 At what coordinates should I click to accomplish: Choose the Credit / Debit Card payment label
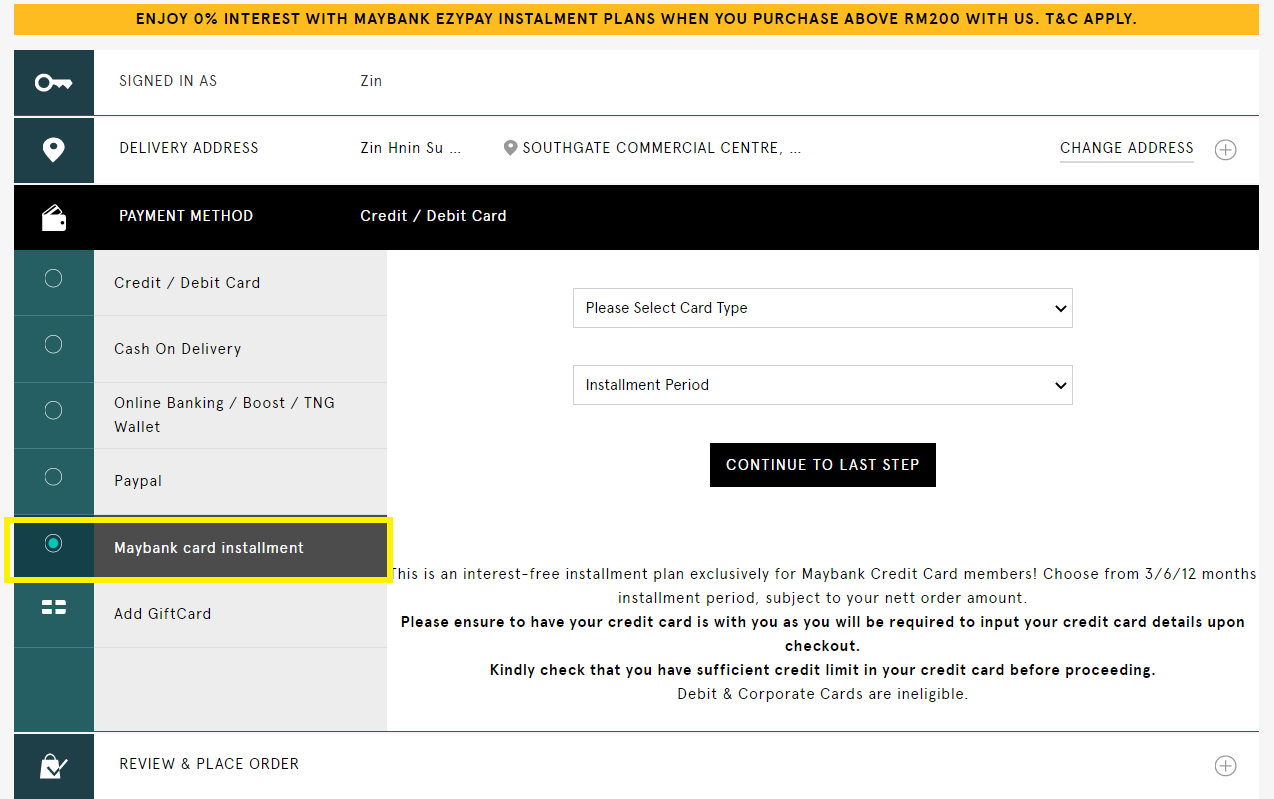187,283
